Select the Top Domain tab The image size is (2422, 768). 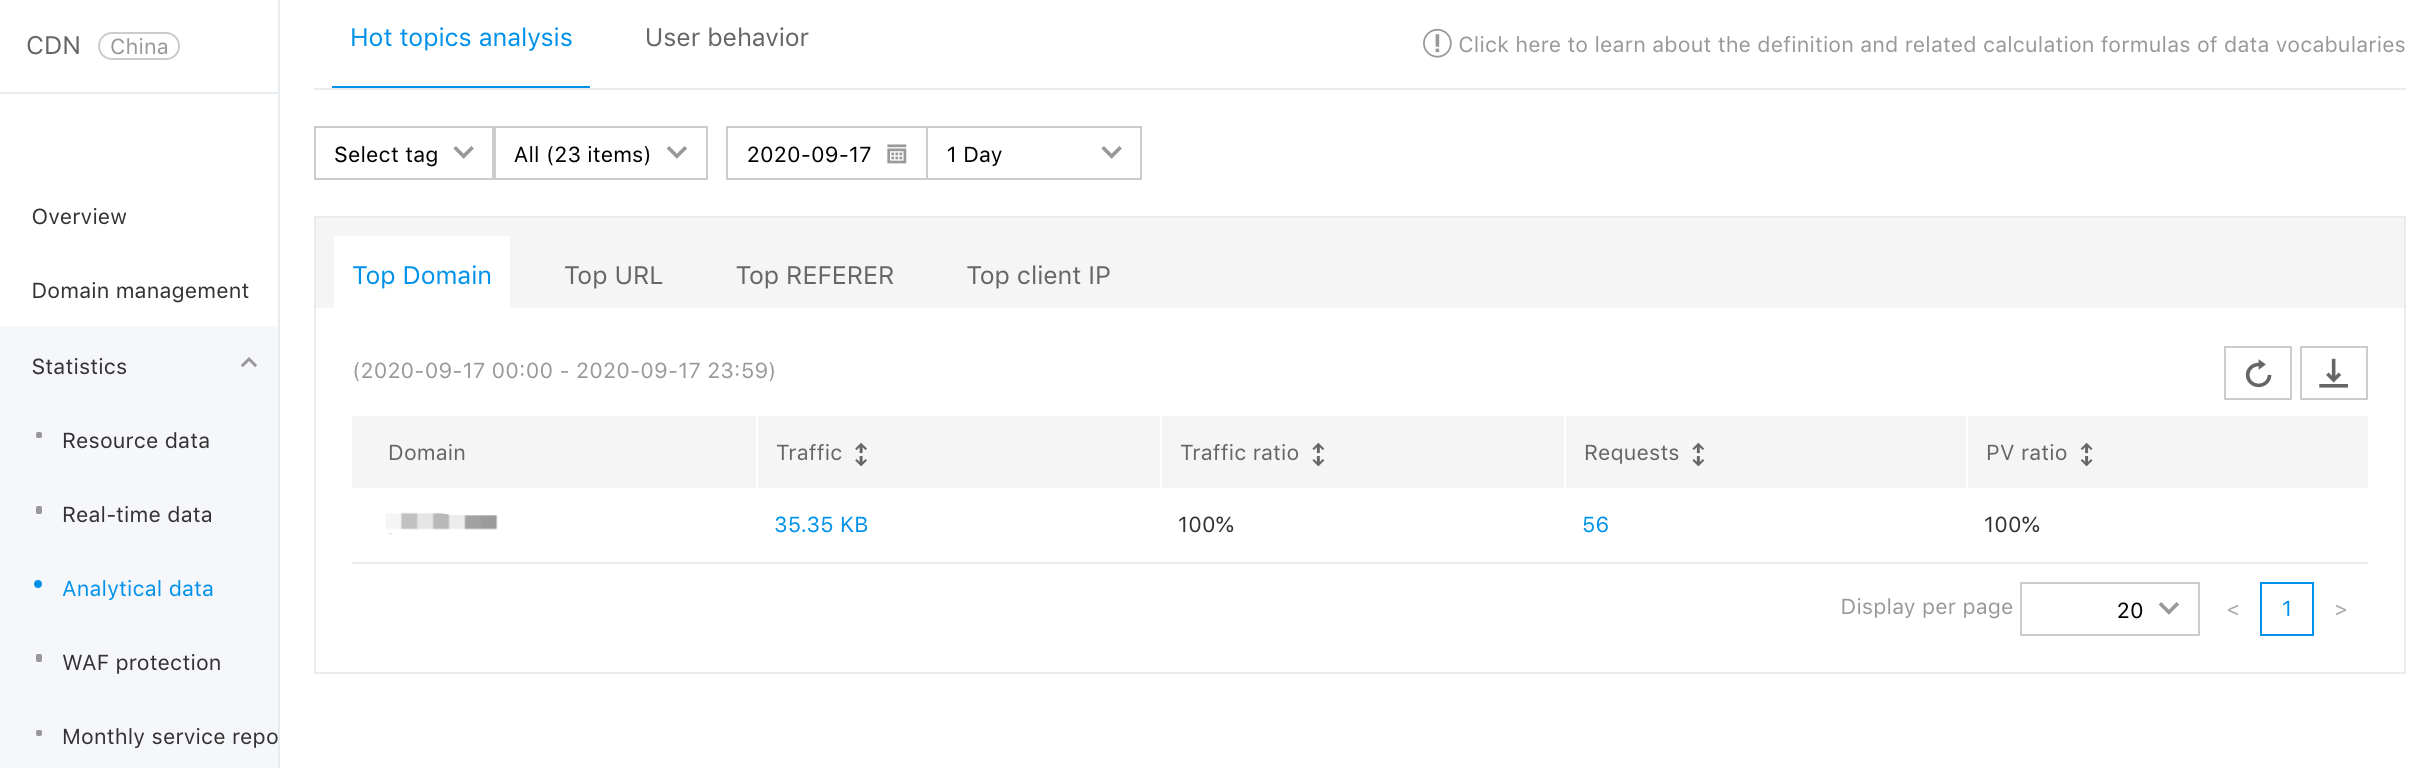pyautogui.click(x=422, y=275)
